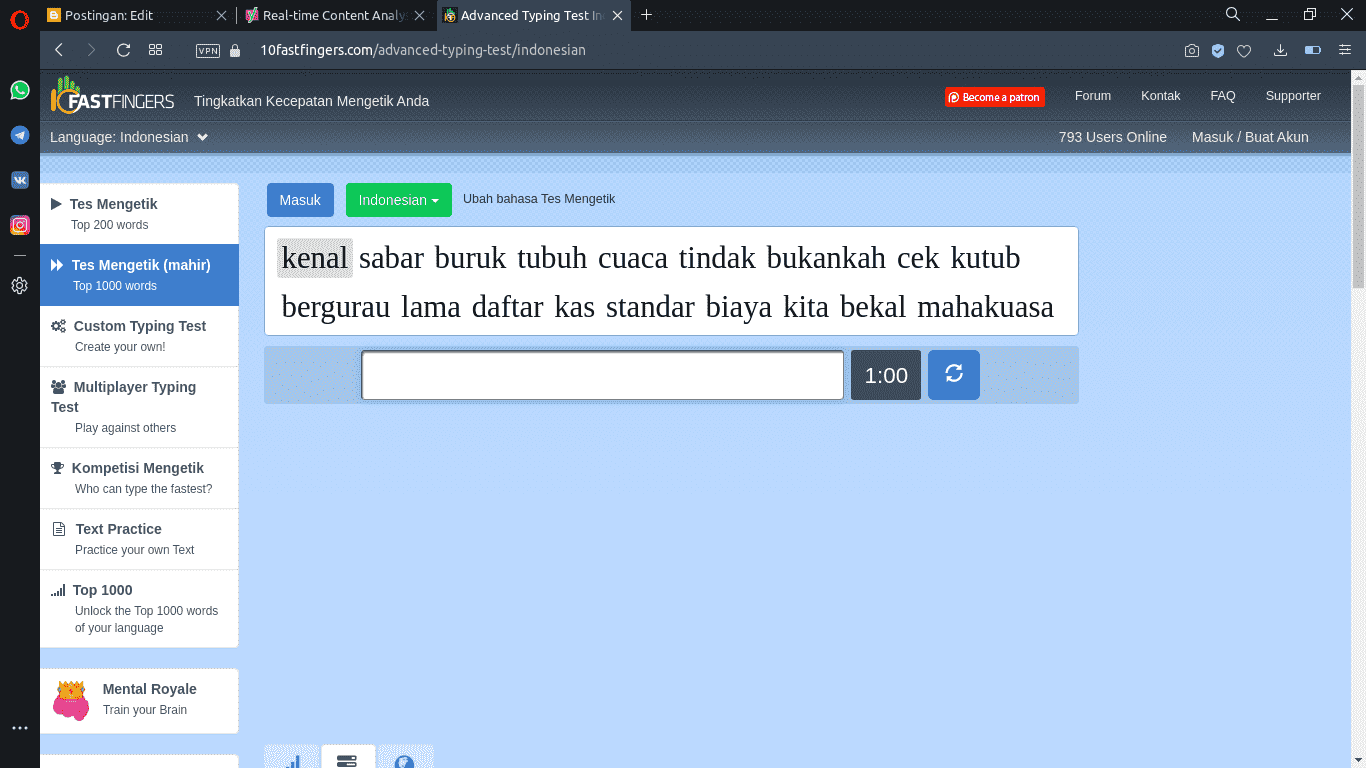Click the Masuk button above the test
This screenshot has height=768, width=1366.
[300, 200]
